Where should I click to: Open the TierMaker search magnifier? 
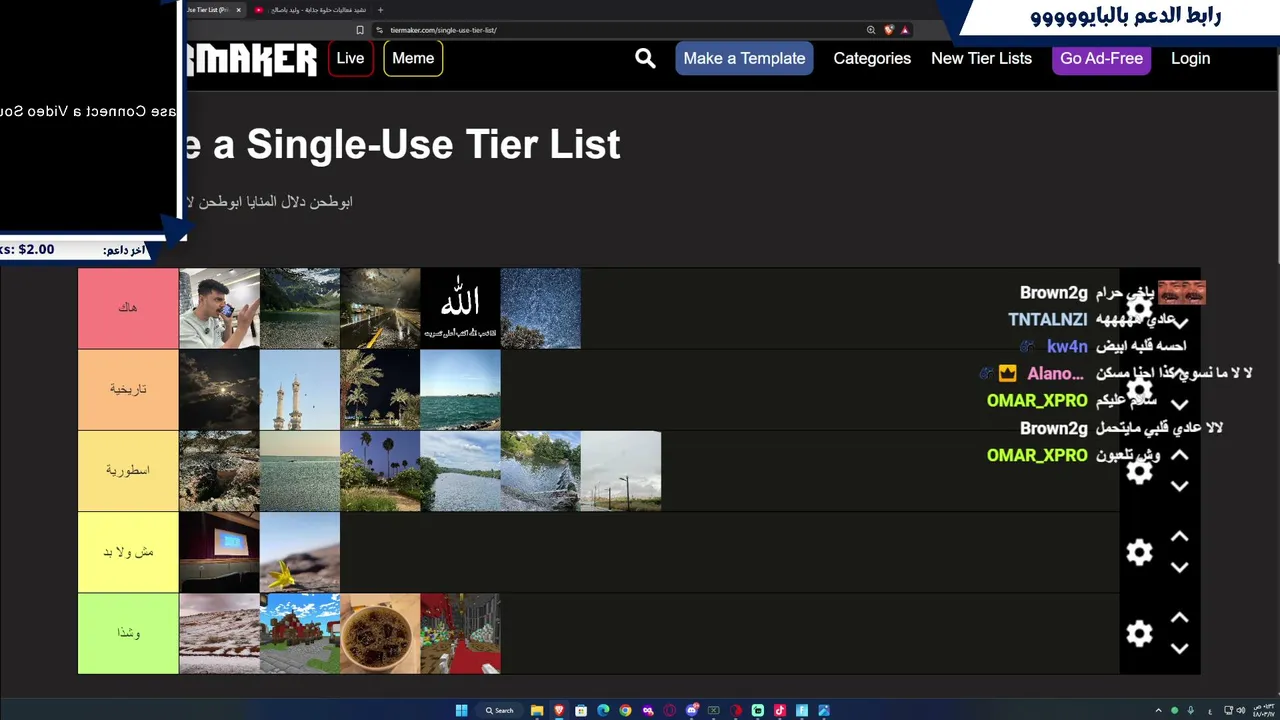pos(645,58)
